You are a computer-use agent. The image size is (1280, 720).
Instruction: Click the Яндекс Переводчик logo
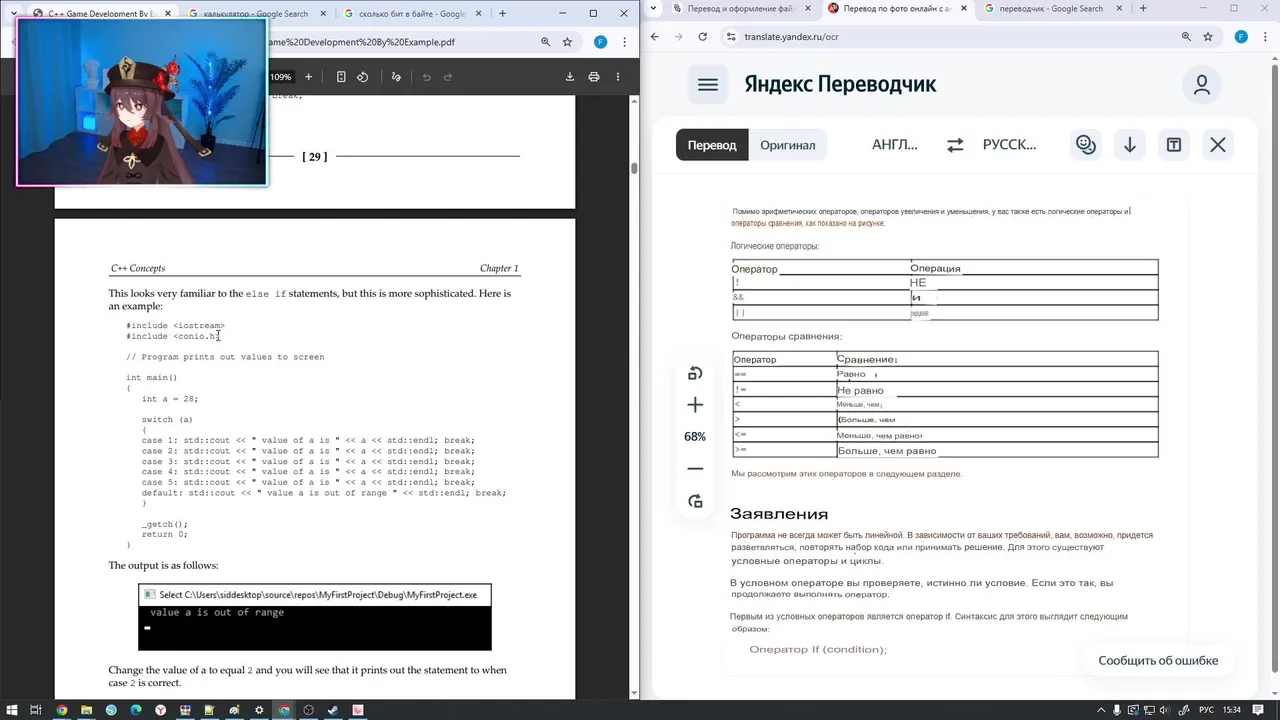pyautogui.click(x=840, y=85)
